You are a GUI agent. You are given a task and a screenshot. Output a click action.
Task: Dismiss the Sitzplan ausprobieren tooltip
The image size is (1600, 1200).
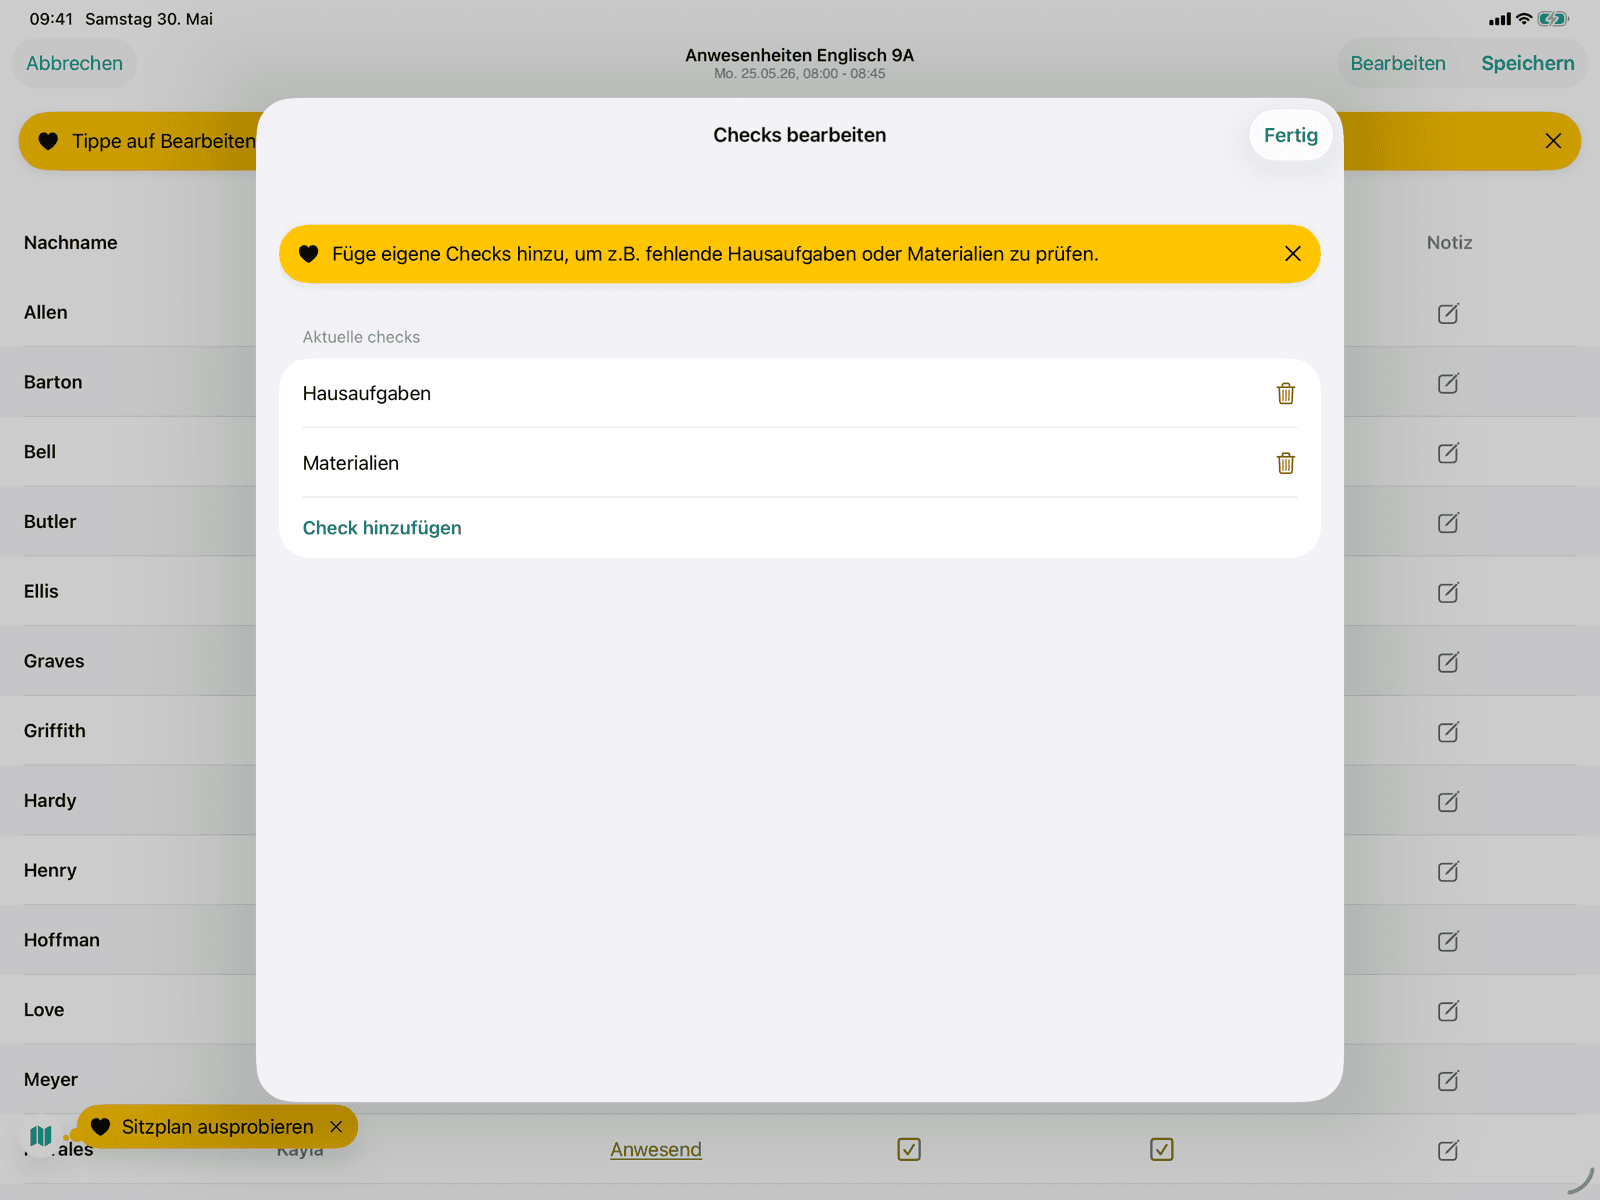[x=336, y=1127]
